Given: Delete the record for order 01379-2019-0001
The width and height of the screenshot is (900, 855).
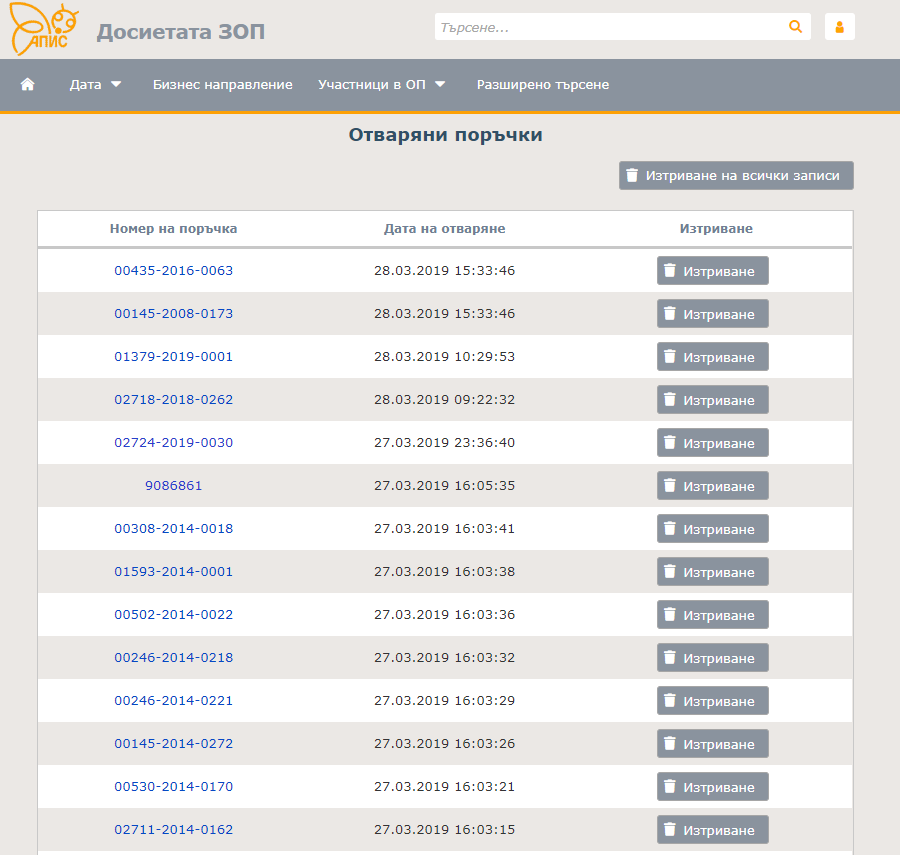Looking at the screenshot, I should click(712, 357).
